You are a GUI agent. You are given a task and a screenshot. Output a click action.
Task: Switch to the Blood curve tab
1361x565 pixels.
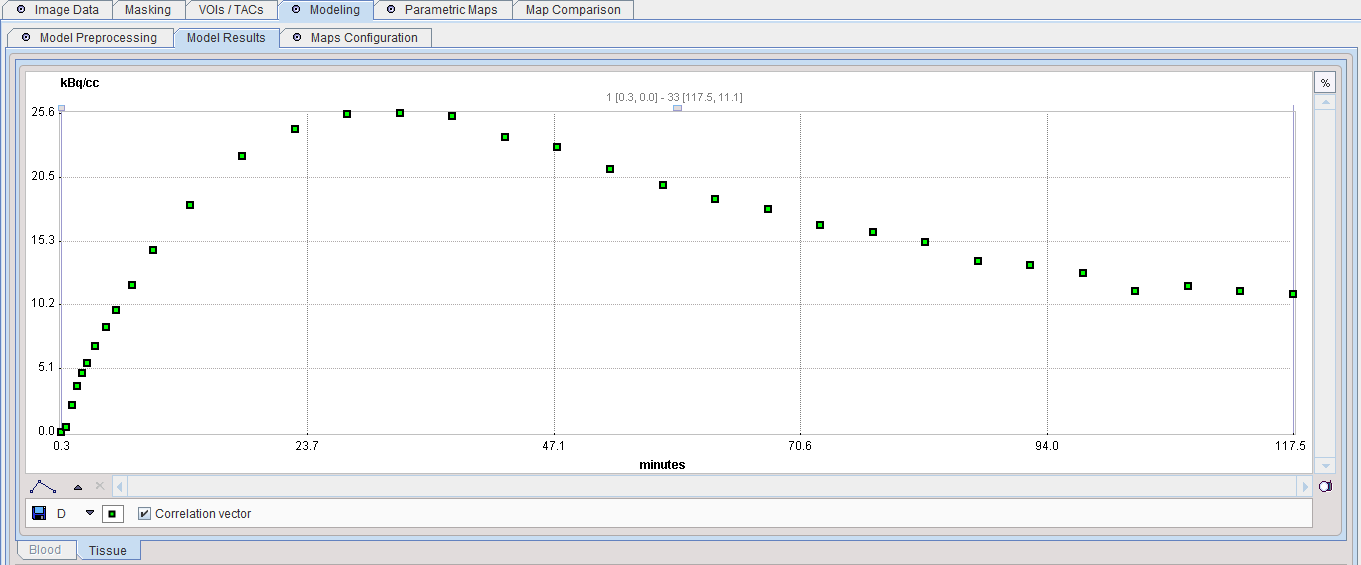coord(45,550)
